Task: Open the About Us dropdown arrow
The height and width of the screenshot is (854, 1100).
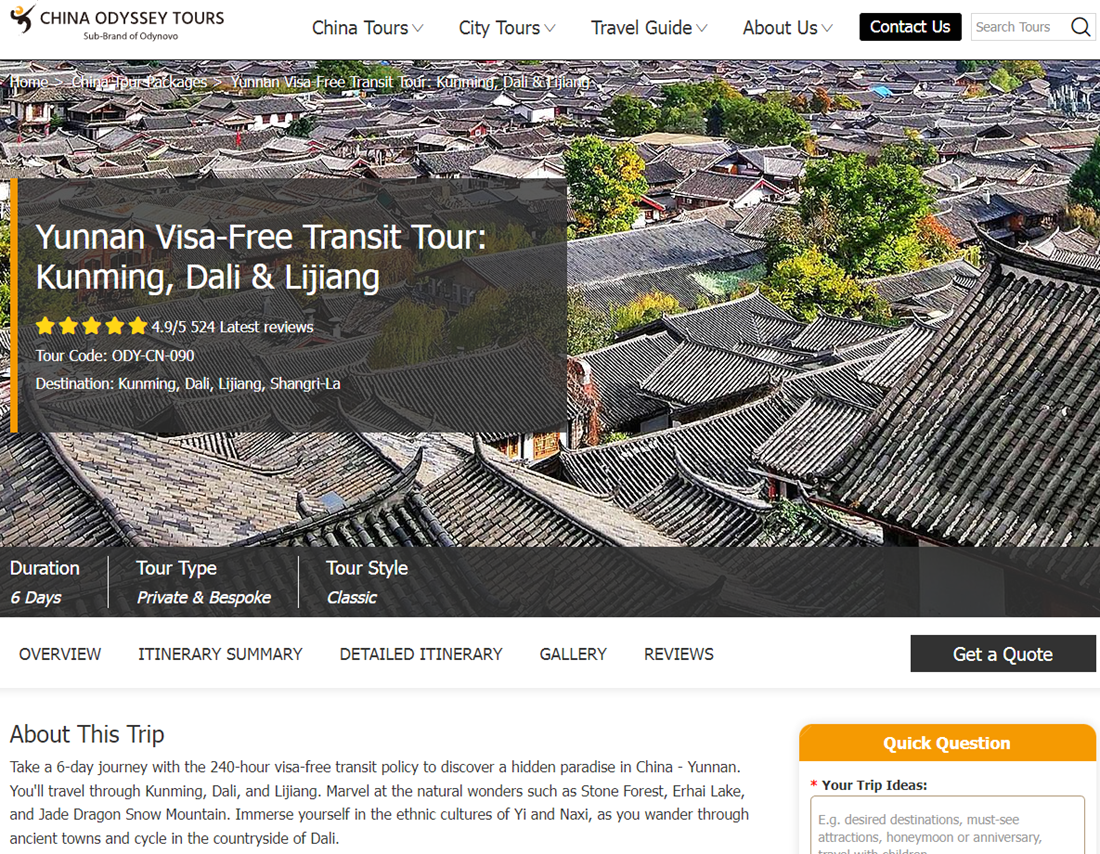Action: click(x=827, y=28)
